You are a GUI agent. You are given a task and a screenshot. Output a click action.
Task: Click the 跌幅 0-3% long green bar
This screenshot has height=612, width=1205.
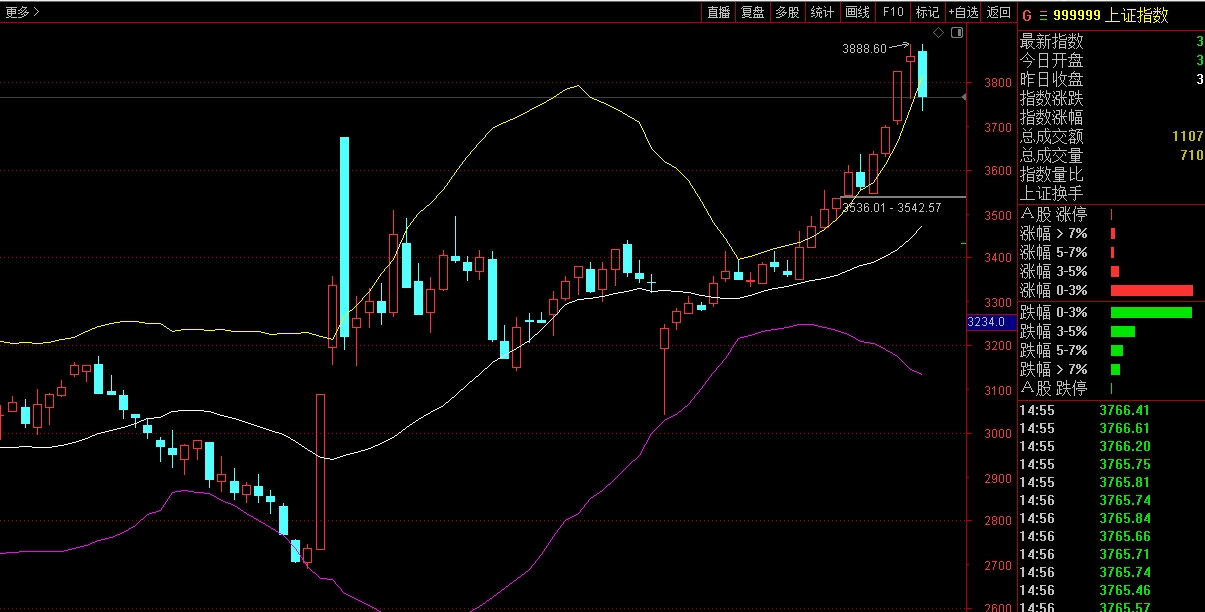(1151, 312)
